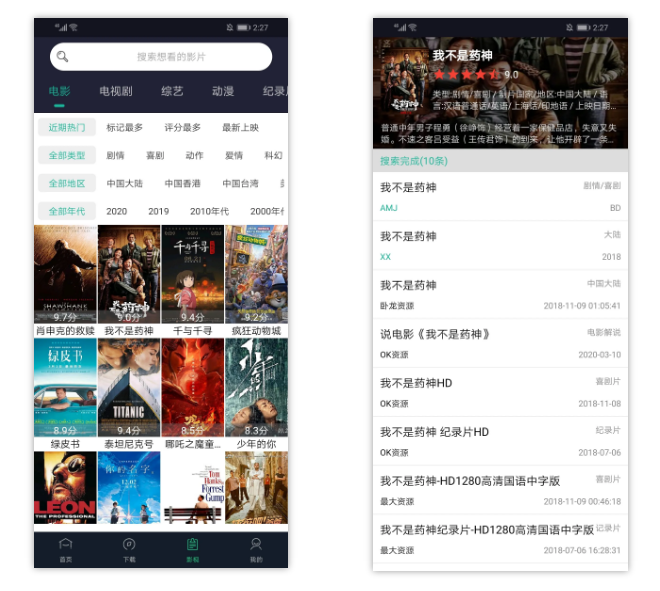Select the 评分最多 sort filter

coord(182,128)
